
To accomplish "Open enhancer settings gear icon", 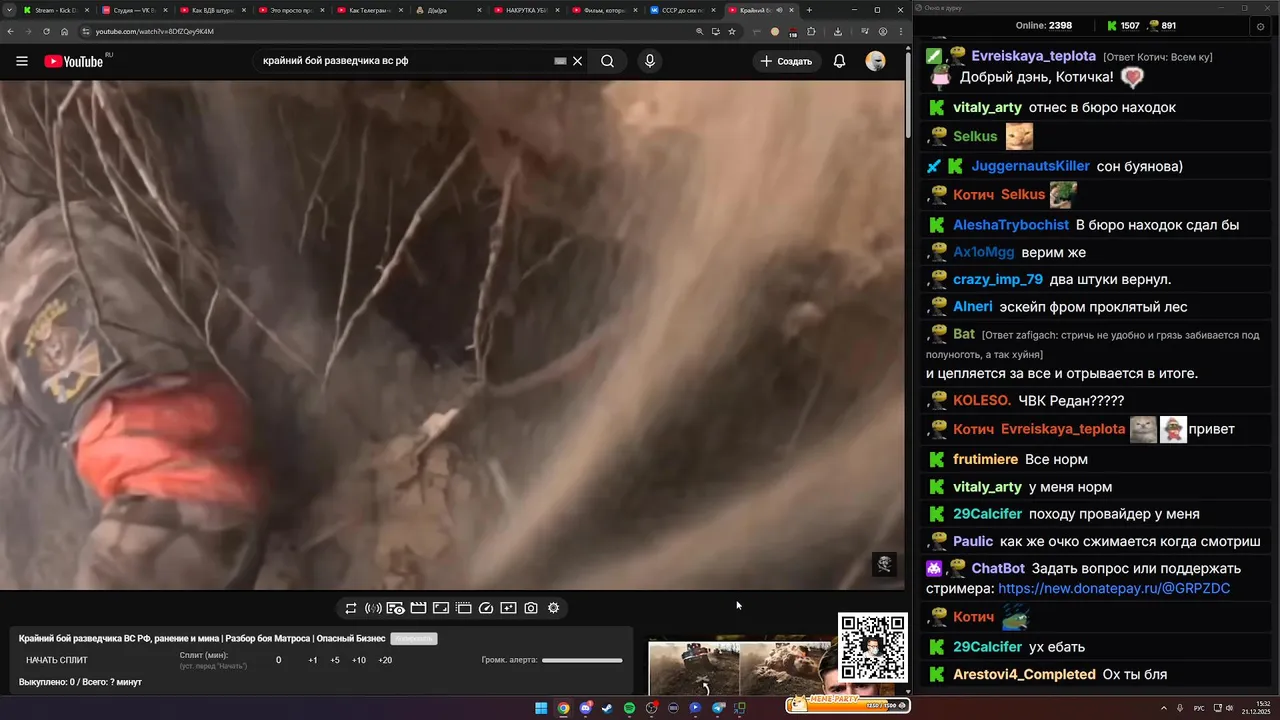I will (553, 608).
